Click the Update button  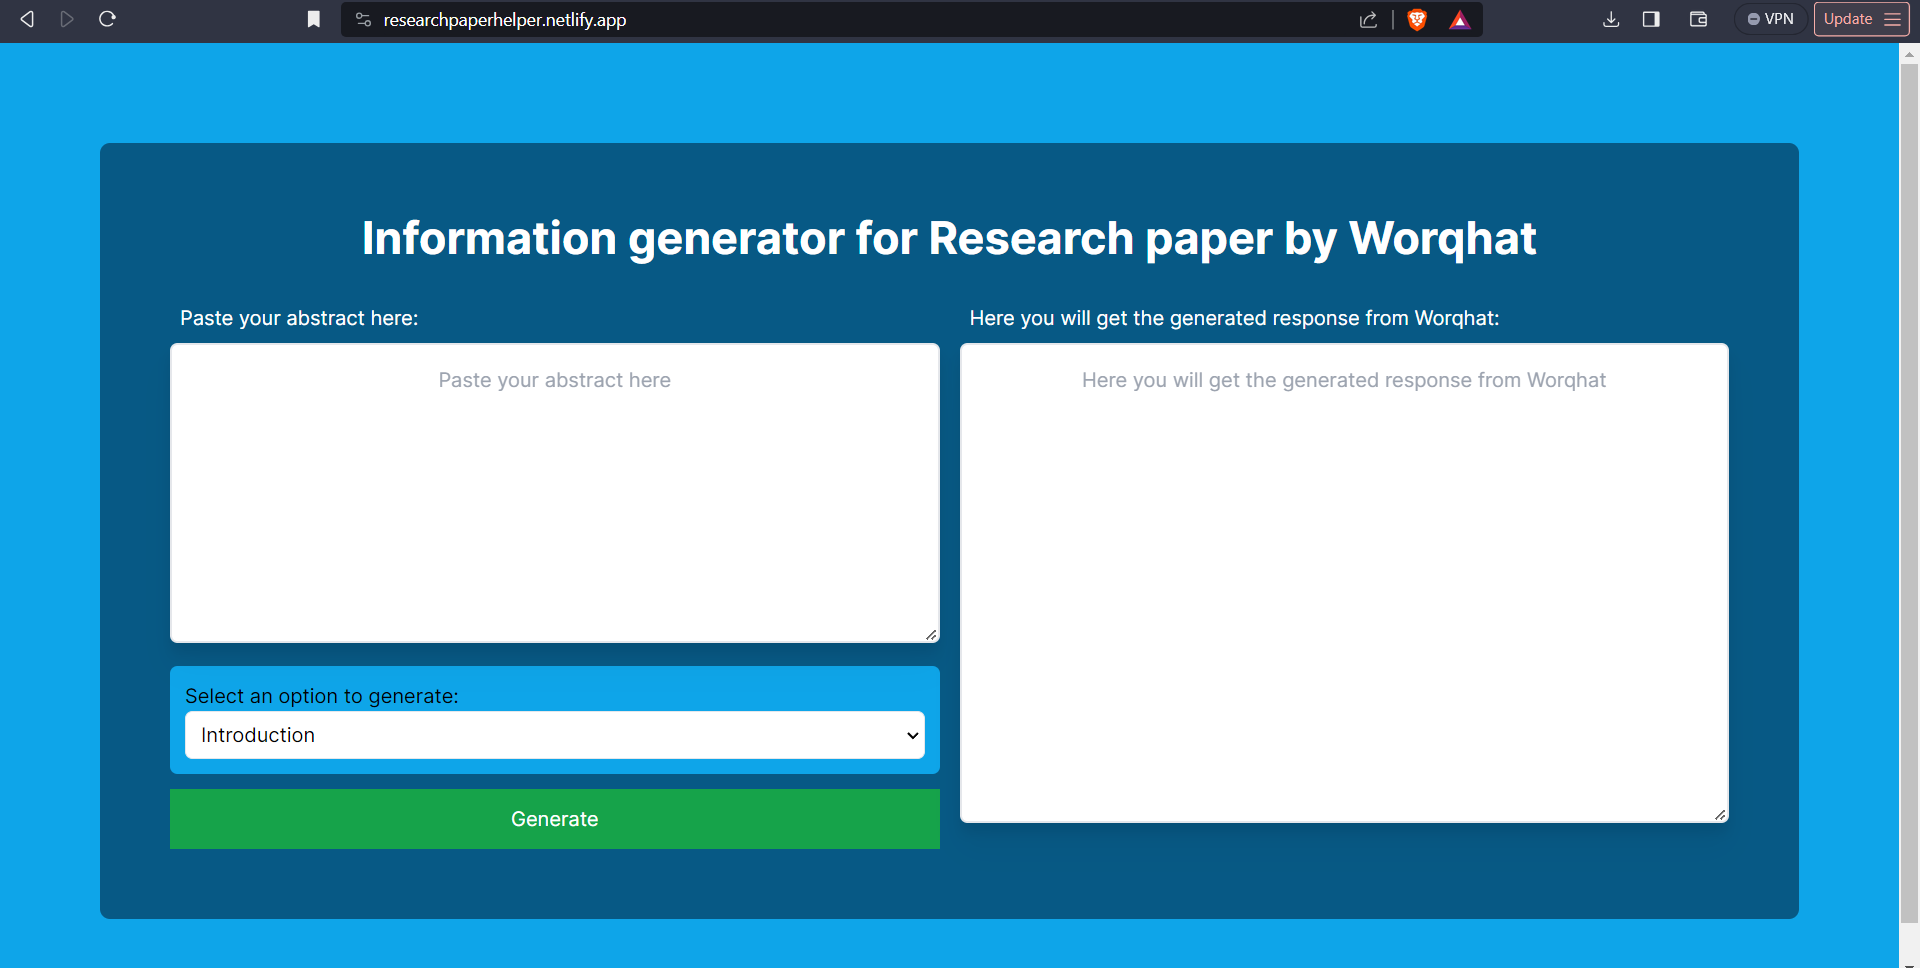(x=1847, y=19)
